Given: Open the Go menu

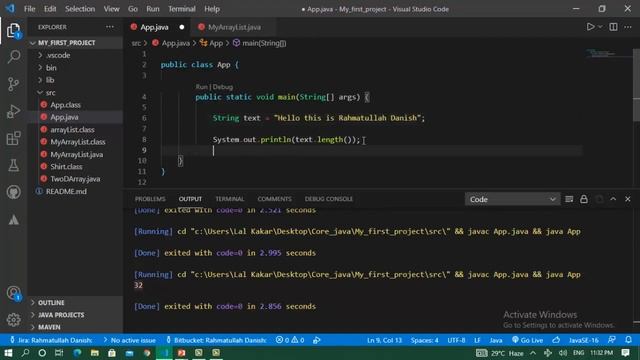Looking at the screenshot, I should 133,9.
